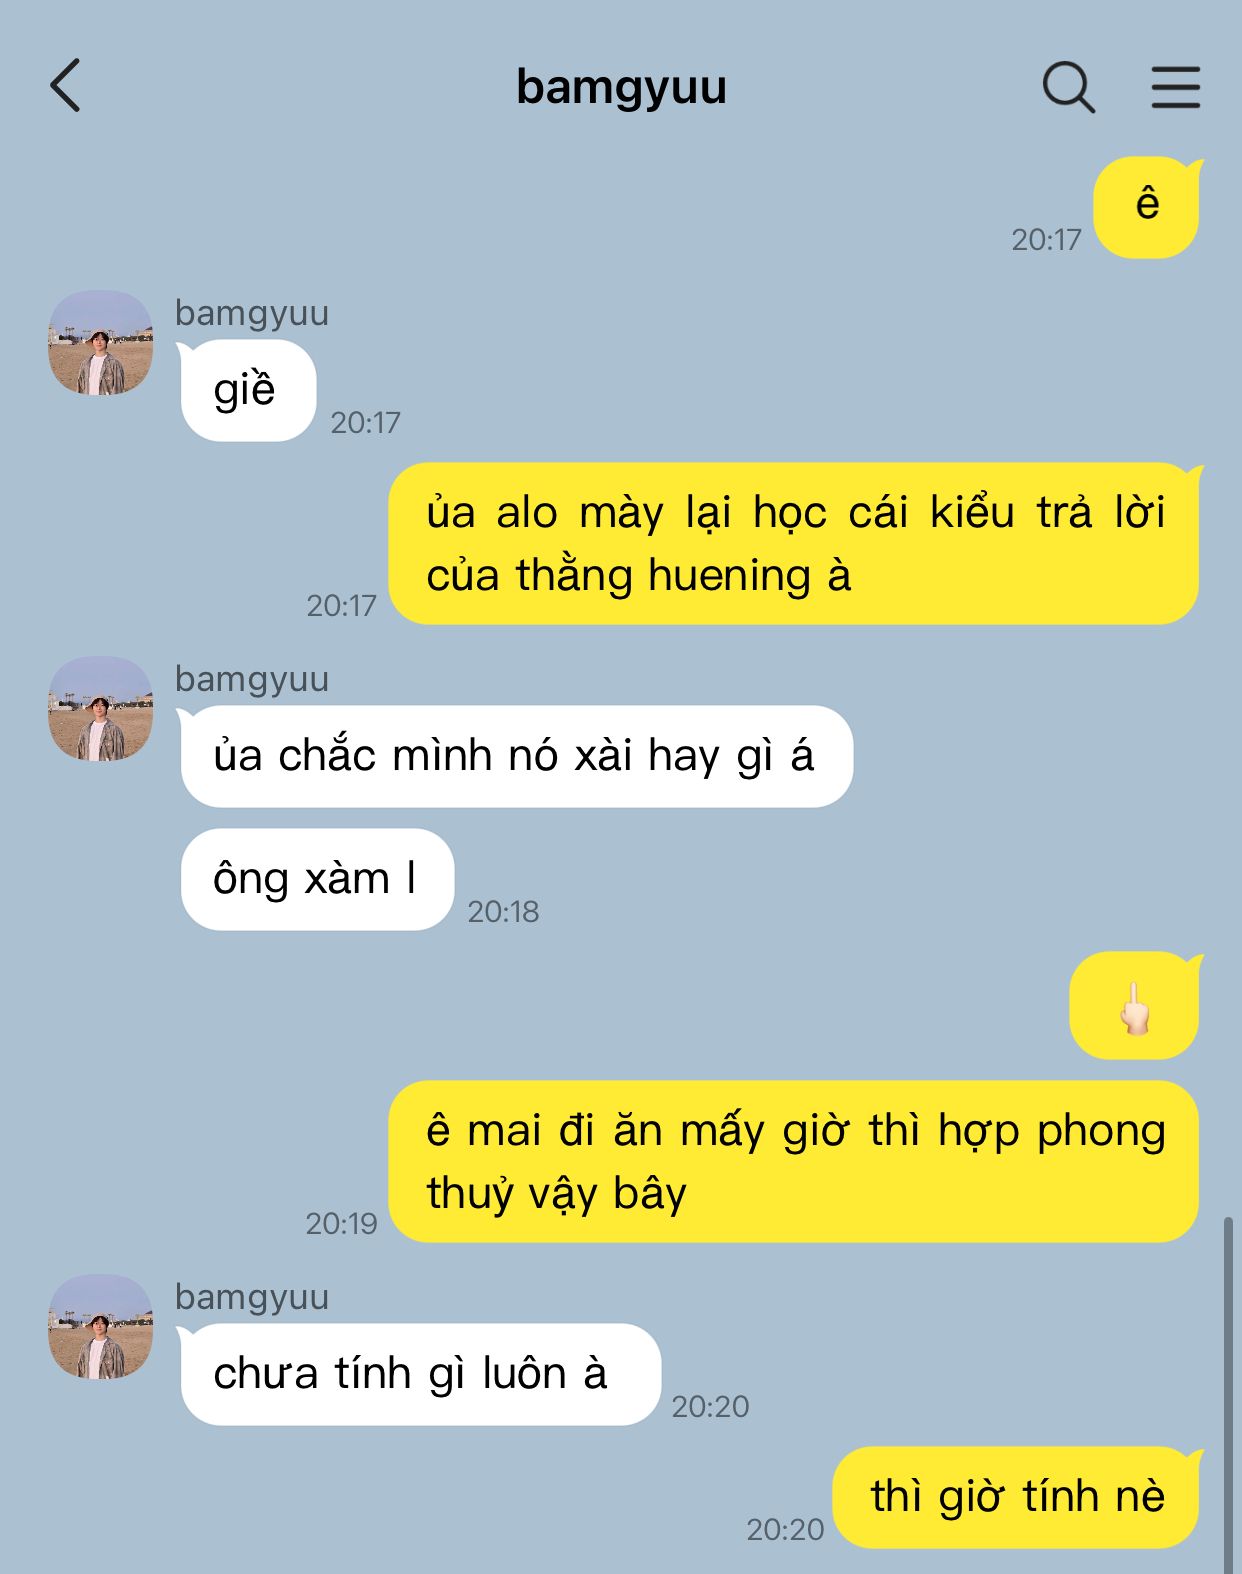Image resolution: width=1242 pixels, height=1574 pixels.
Task: Select the 'giề' message bubble
Action: (x=247, y=390)
